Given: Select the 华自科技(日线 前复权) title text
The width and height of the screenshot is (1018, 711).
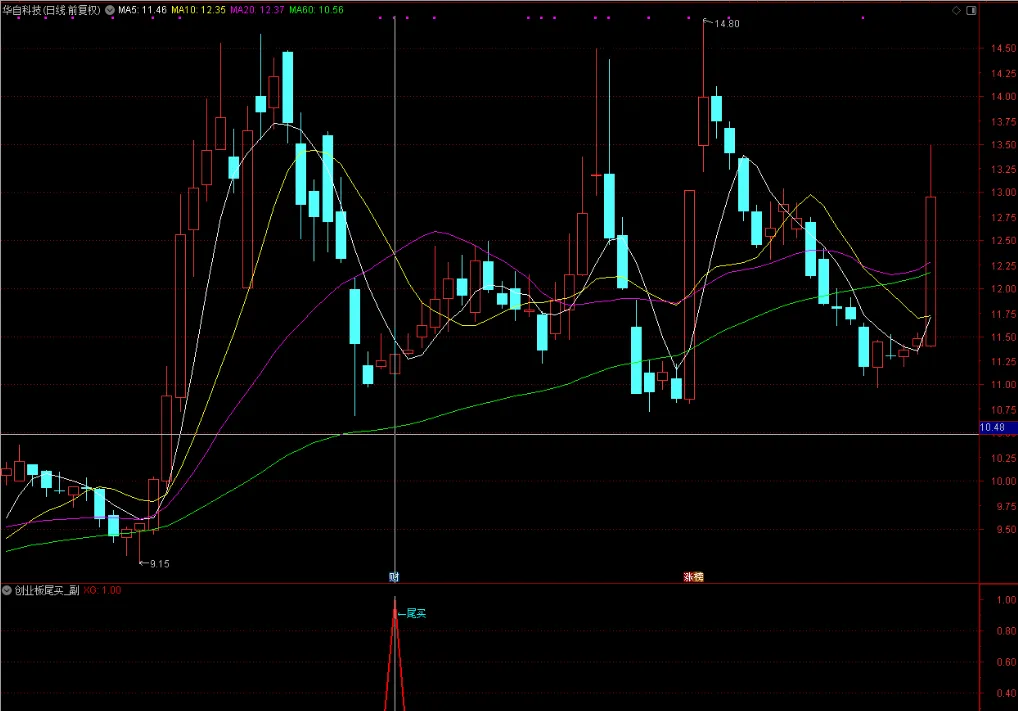Looking at the screenshot, I should tap(51, 10).
